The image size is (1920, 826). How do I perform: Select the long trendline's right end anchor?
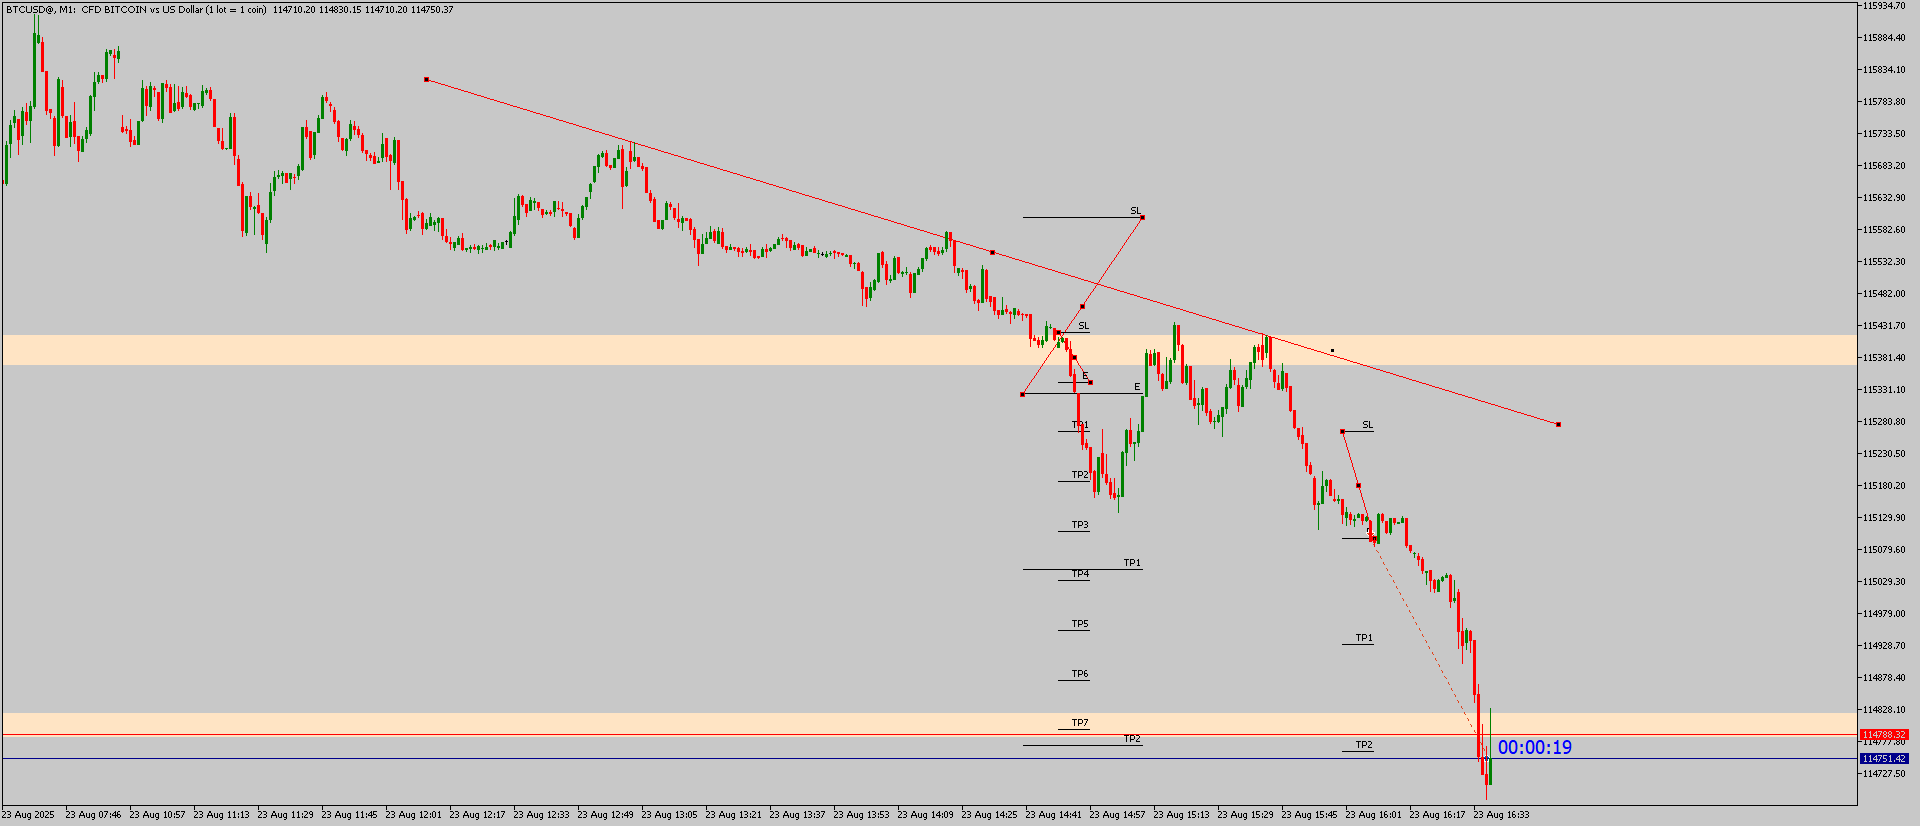[1558, 424]
